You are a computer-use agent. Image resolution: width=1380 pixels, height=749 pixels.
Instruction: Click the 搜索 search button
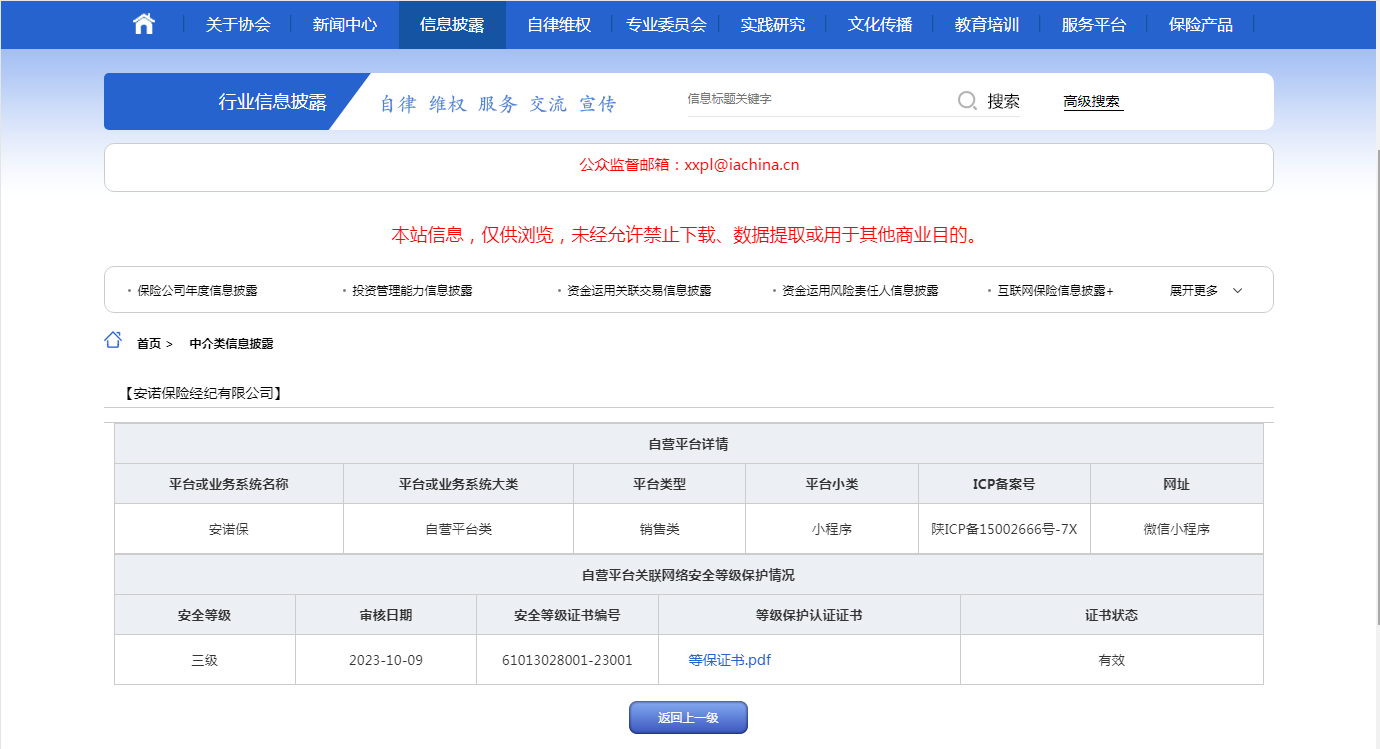[x=1003, y=101]
